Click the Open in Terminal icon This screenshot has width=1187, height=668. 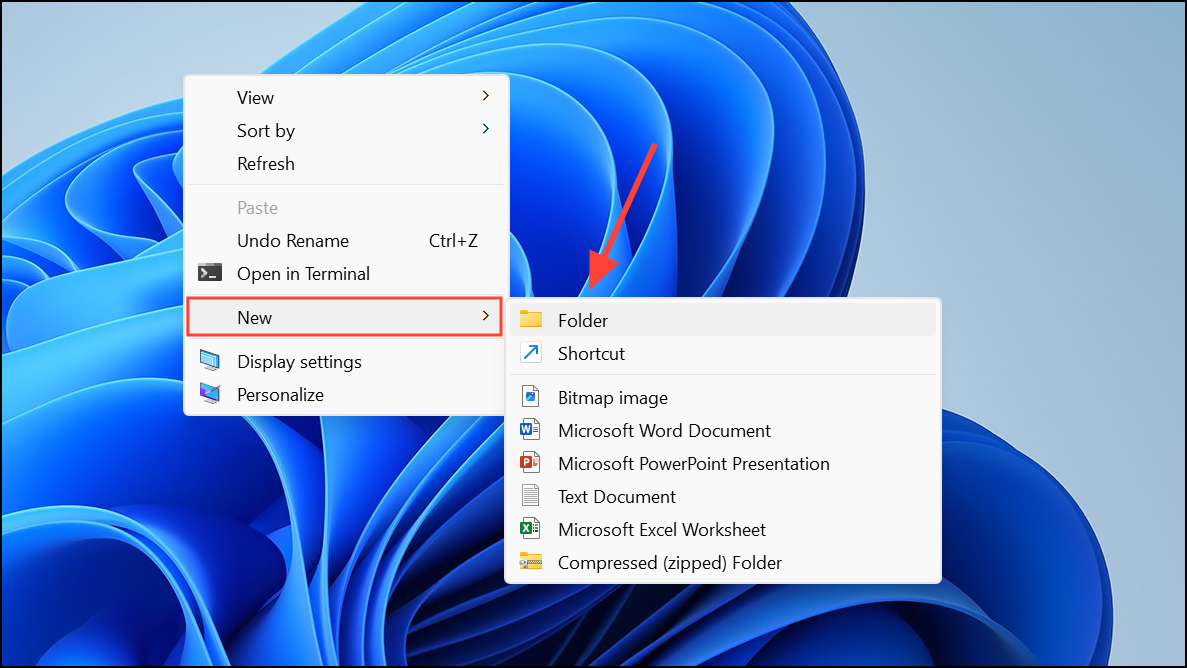coord(210,273)
